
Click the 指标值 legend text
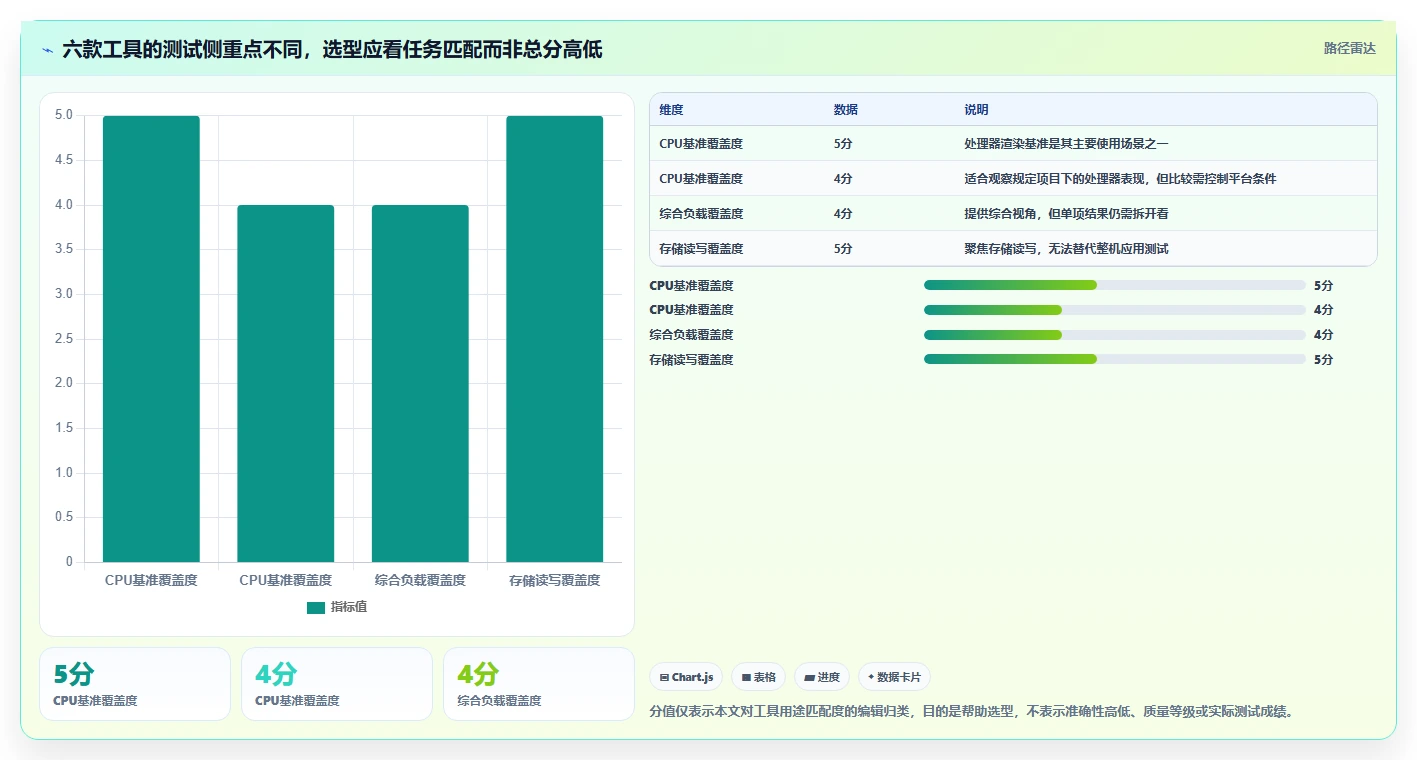pyautogui.click(x=349, y=607)
